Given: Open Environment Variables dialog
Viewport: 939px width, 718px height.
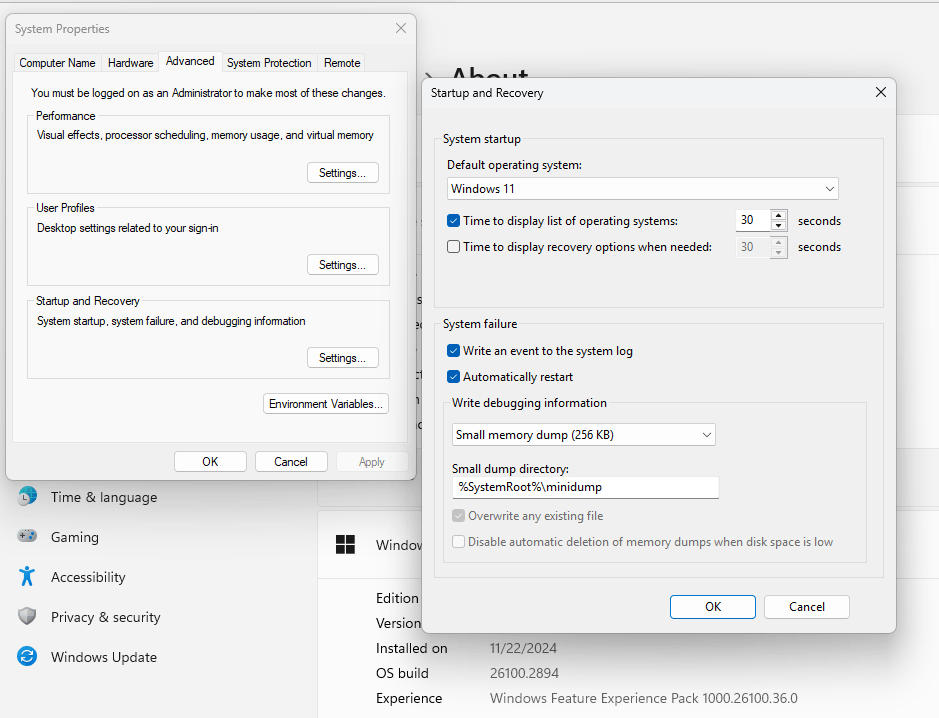Looking at the screenshot, I should (x=326, y=404).
